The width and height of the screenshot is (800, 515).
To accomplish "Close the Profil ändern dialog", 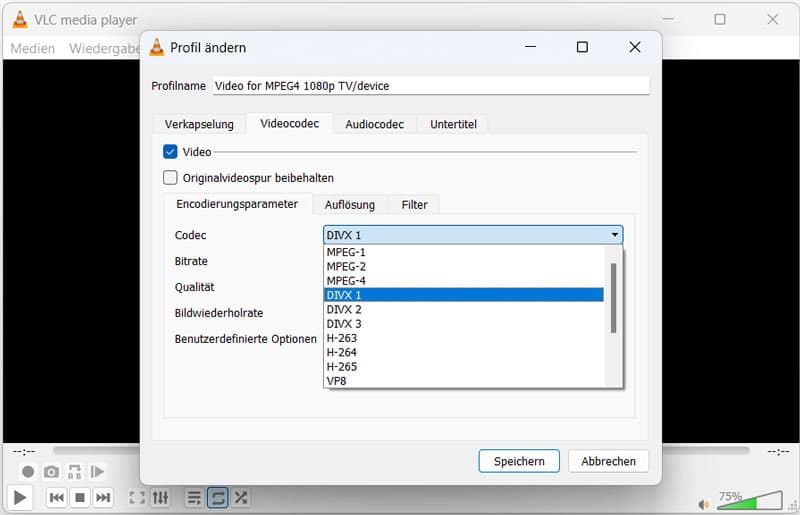I will (x=635, y=47).
